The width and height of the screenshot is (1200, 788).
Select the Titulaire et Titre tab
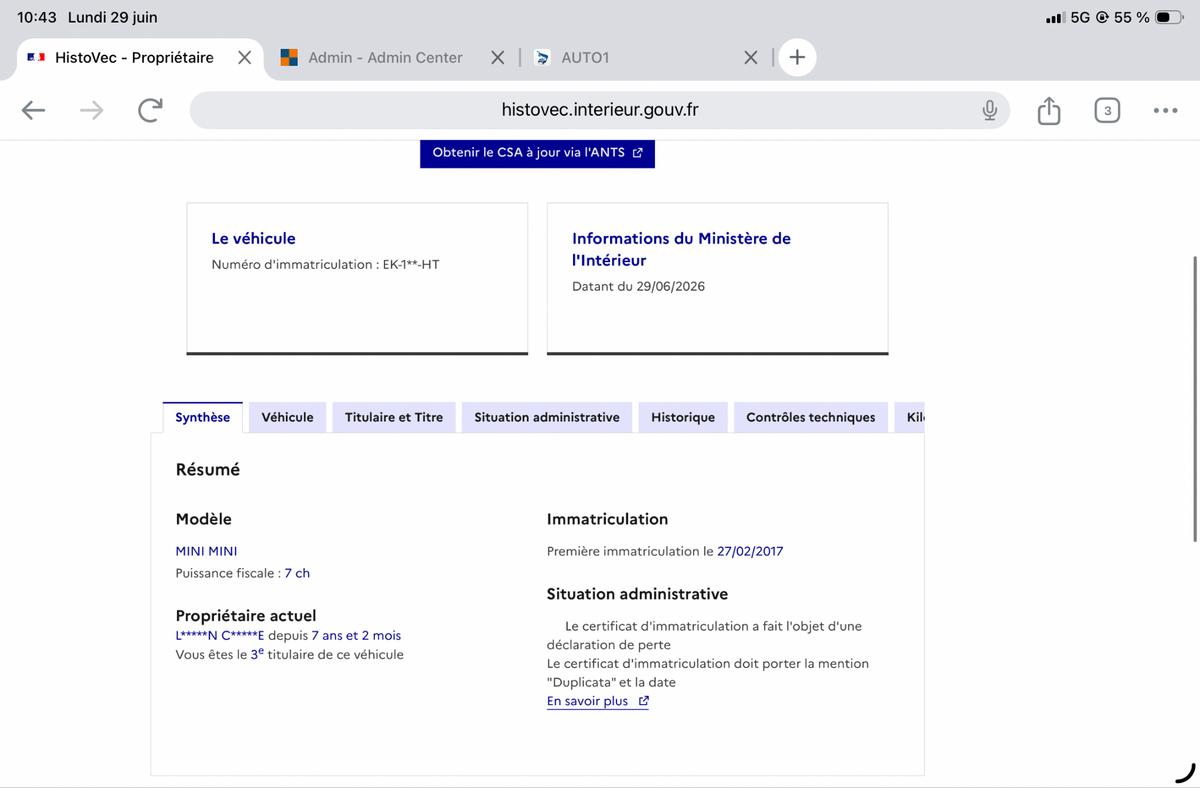coord(393,417)
